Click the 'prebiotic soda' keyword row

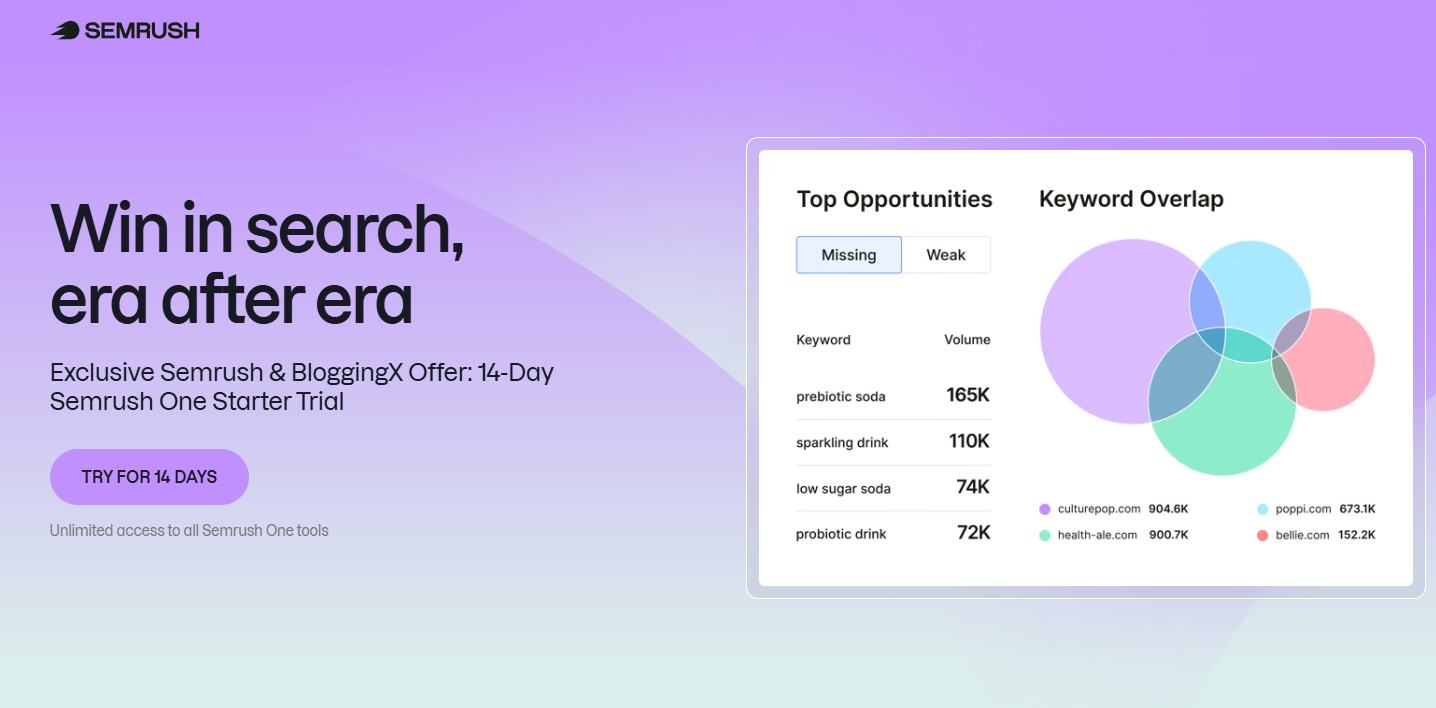[x=893, y=396]
